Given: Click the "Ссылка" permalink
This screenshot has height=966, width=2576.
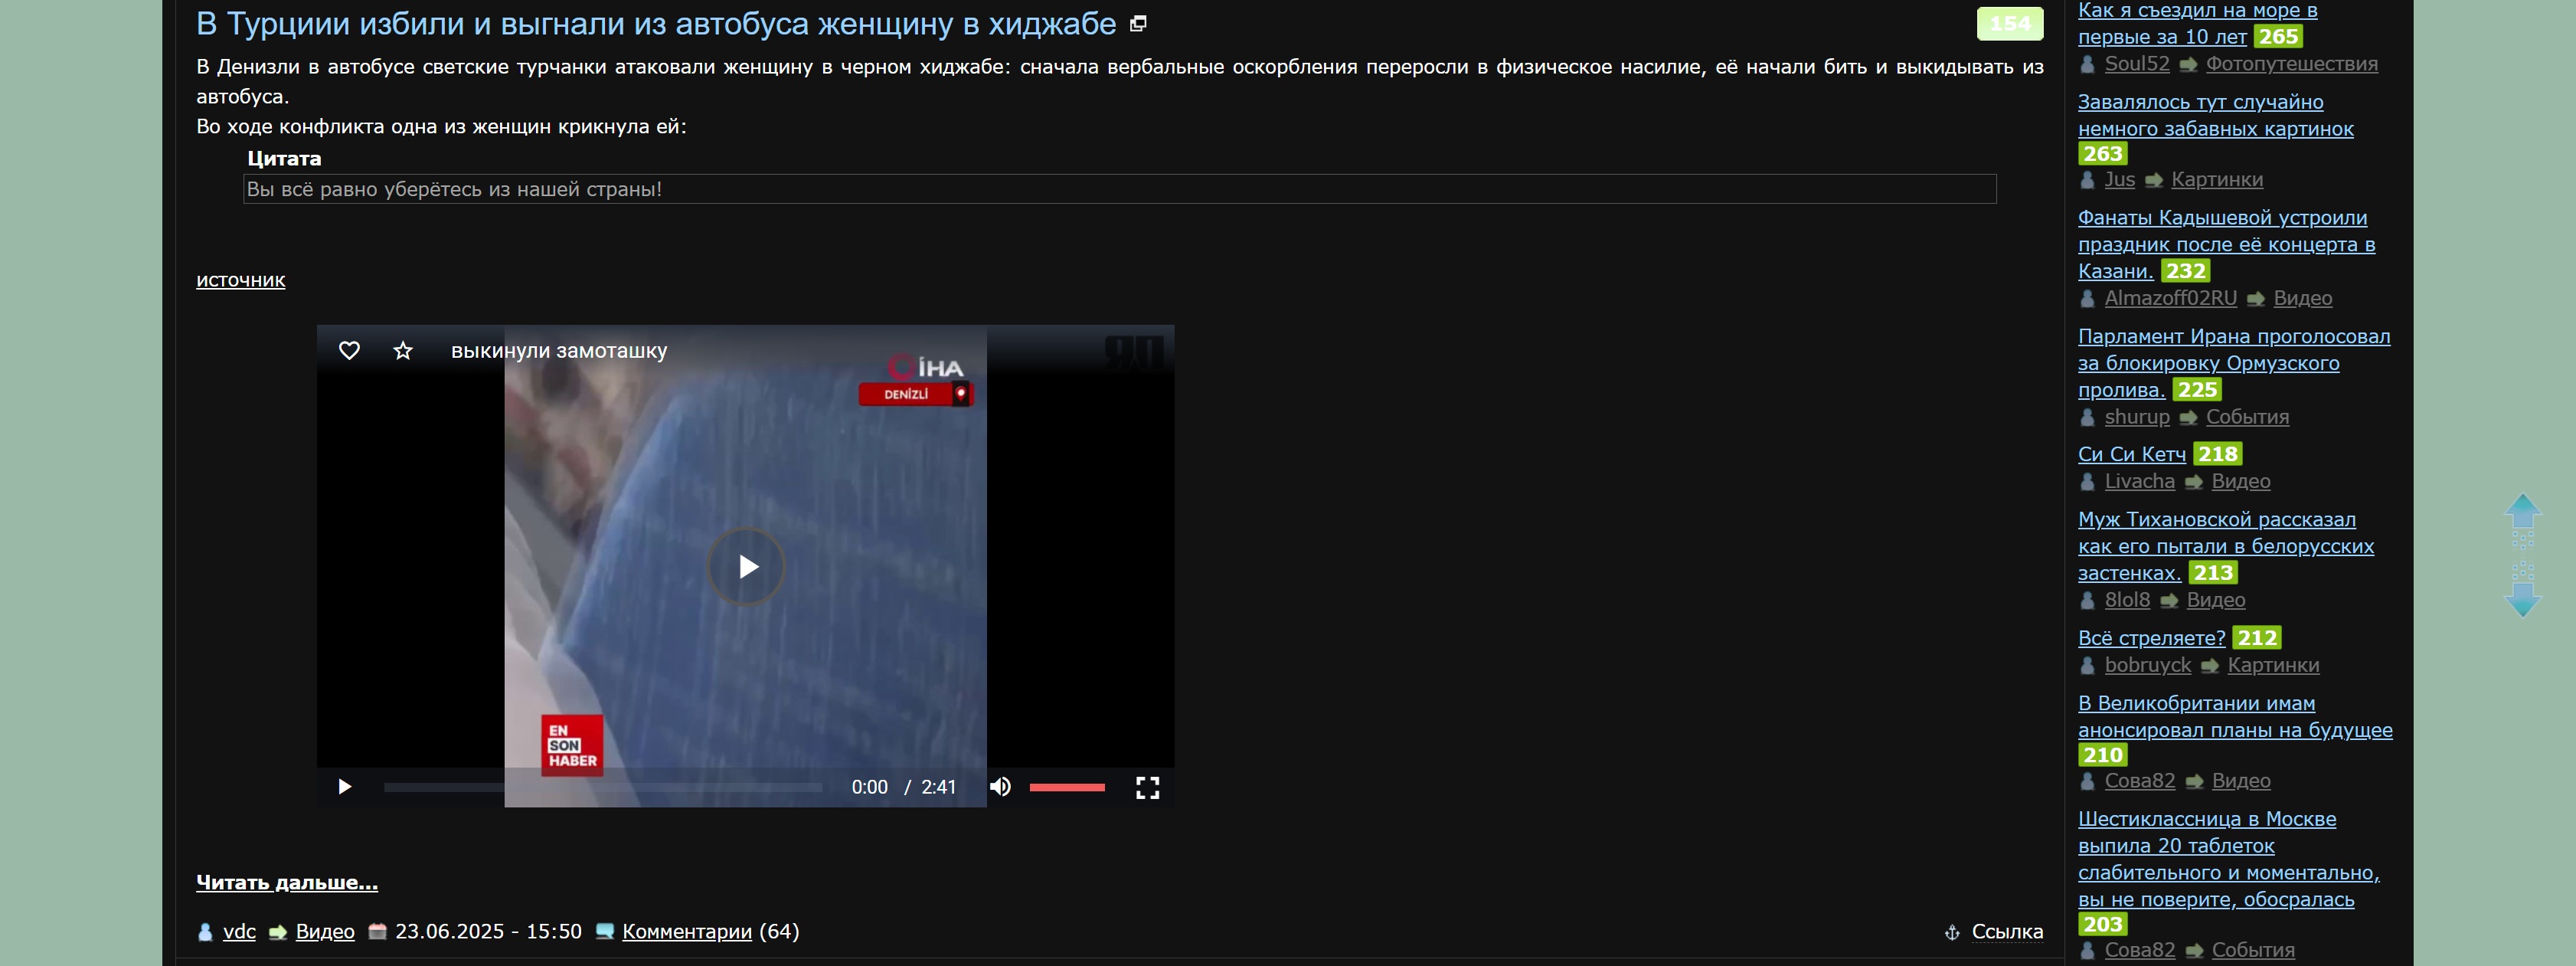Looking at the screenshot, I should pyautogui.click(x=2007, y=932).
